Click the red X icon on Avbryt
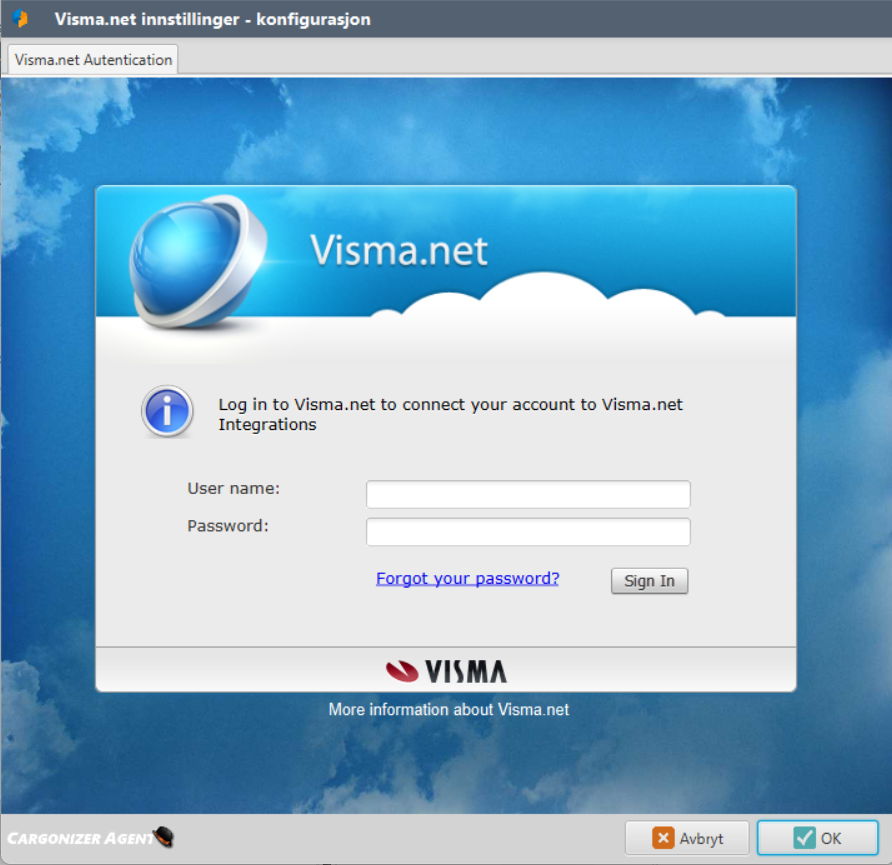Viewport: 892px width, 865px height. (662, 838)
